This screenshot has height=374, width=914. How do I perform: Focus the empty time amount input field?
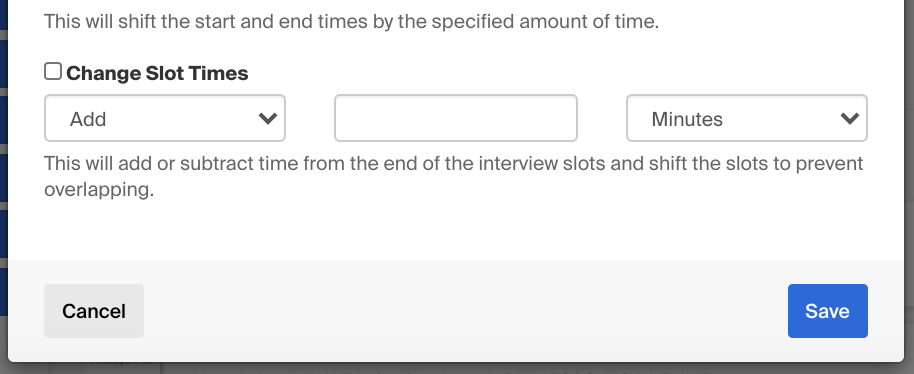coord(456,118)
